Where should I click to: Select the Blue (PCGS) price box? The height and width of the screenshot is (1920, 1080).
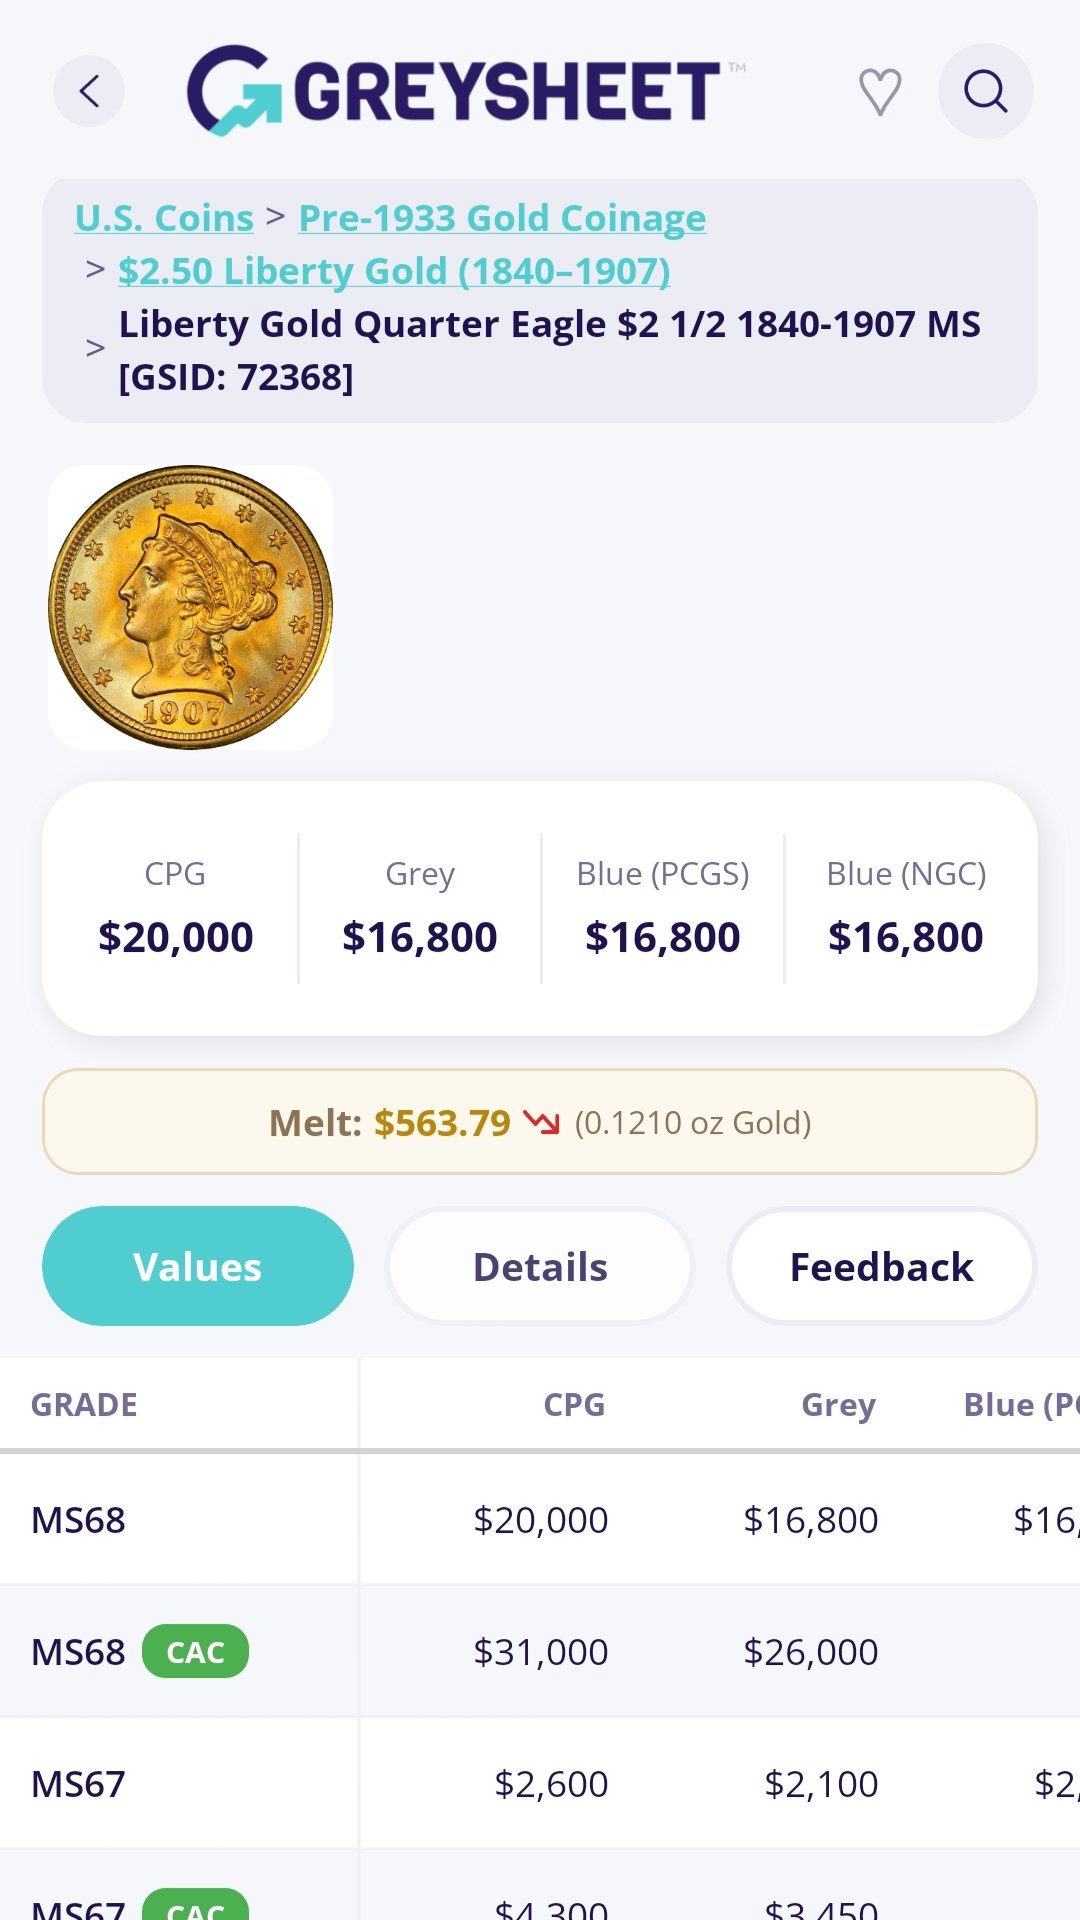[663, 908]
